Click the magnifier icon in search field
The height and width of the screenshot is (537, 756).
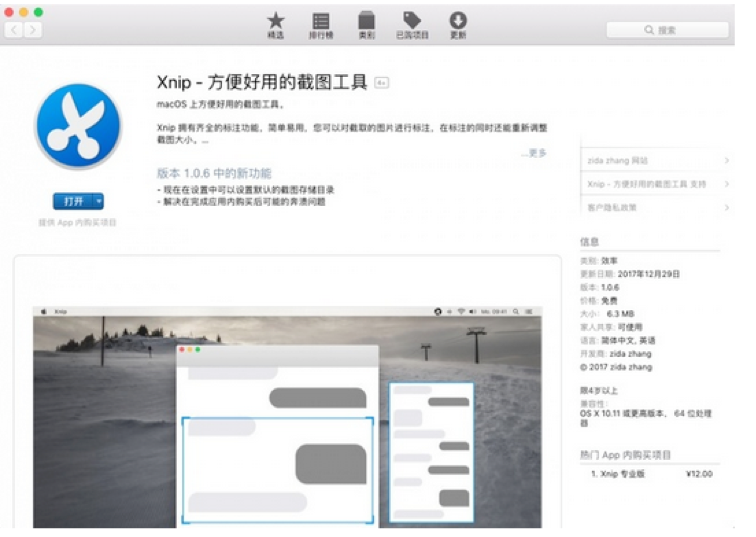[x=649, y=30]
